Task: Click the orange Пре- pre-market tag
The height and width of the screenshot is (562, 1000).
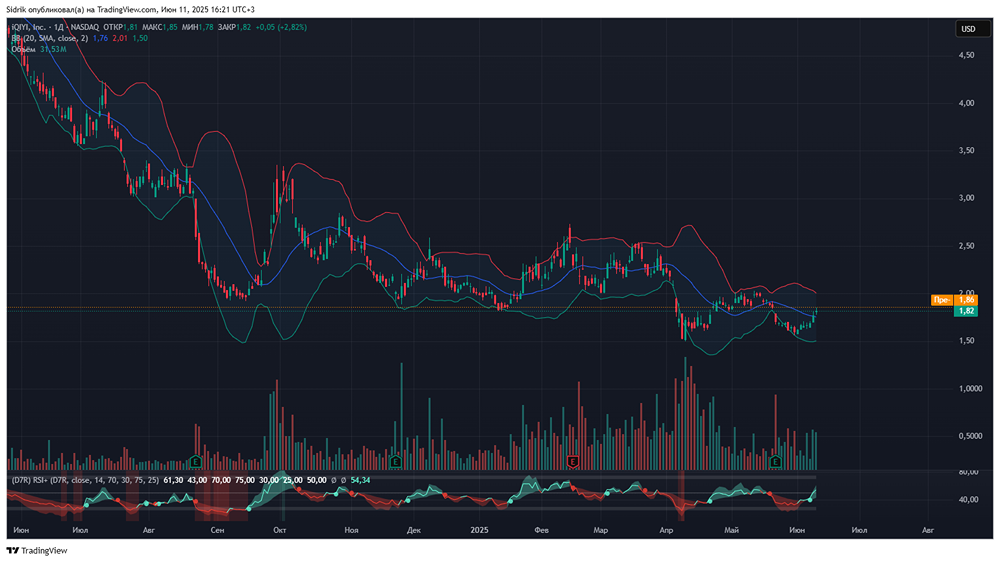Action: coord(942,300)
